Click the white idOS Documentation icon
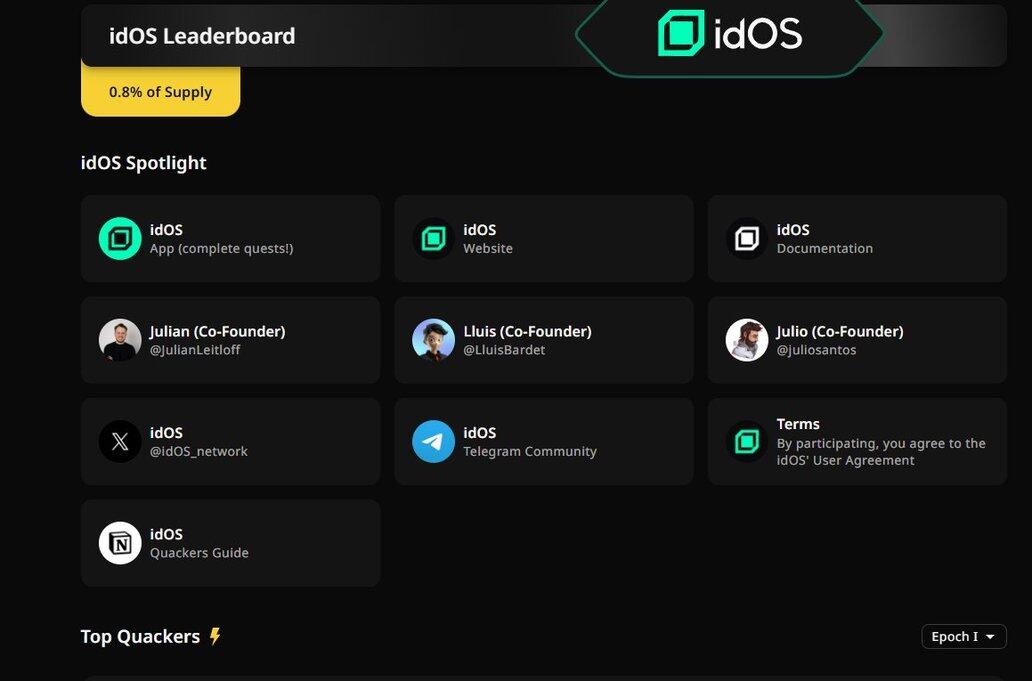 point(746,238)
